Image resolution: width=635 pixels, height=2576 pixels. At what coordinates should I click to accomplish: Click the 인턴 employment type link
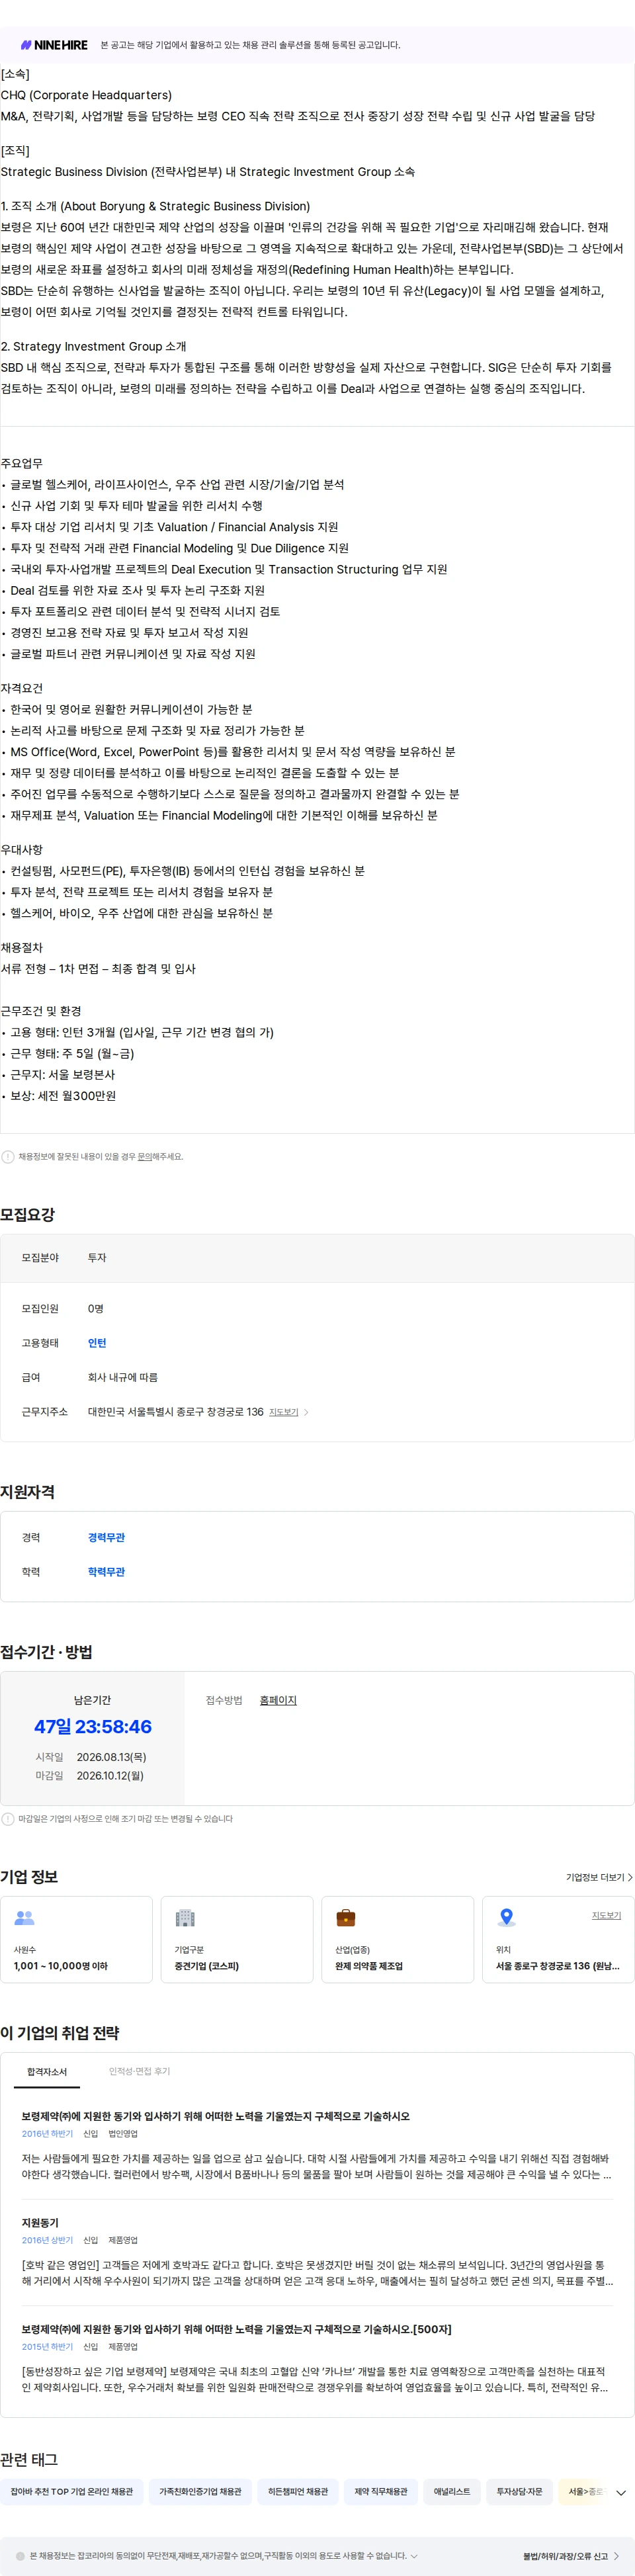point(97,1343)
